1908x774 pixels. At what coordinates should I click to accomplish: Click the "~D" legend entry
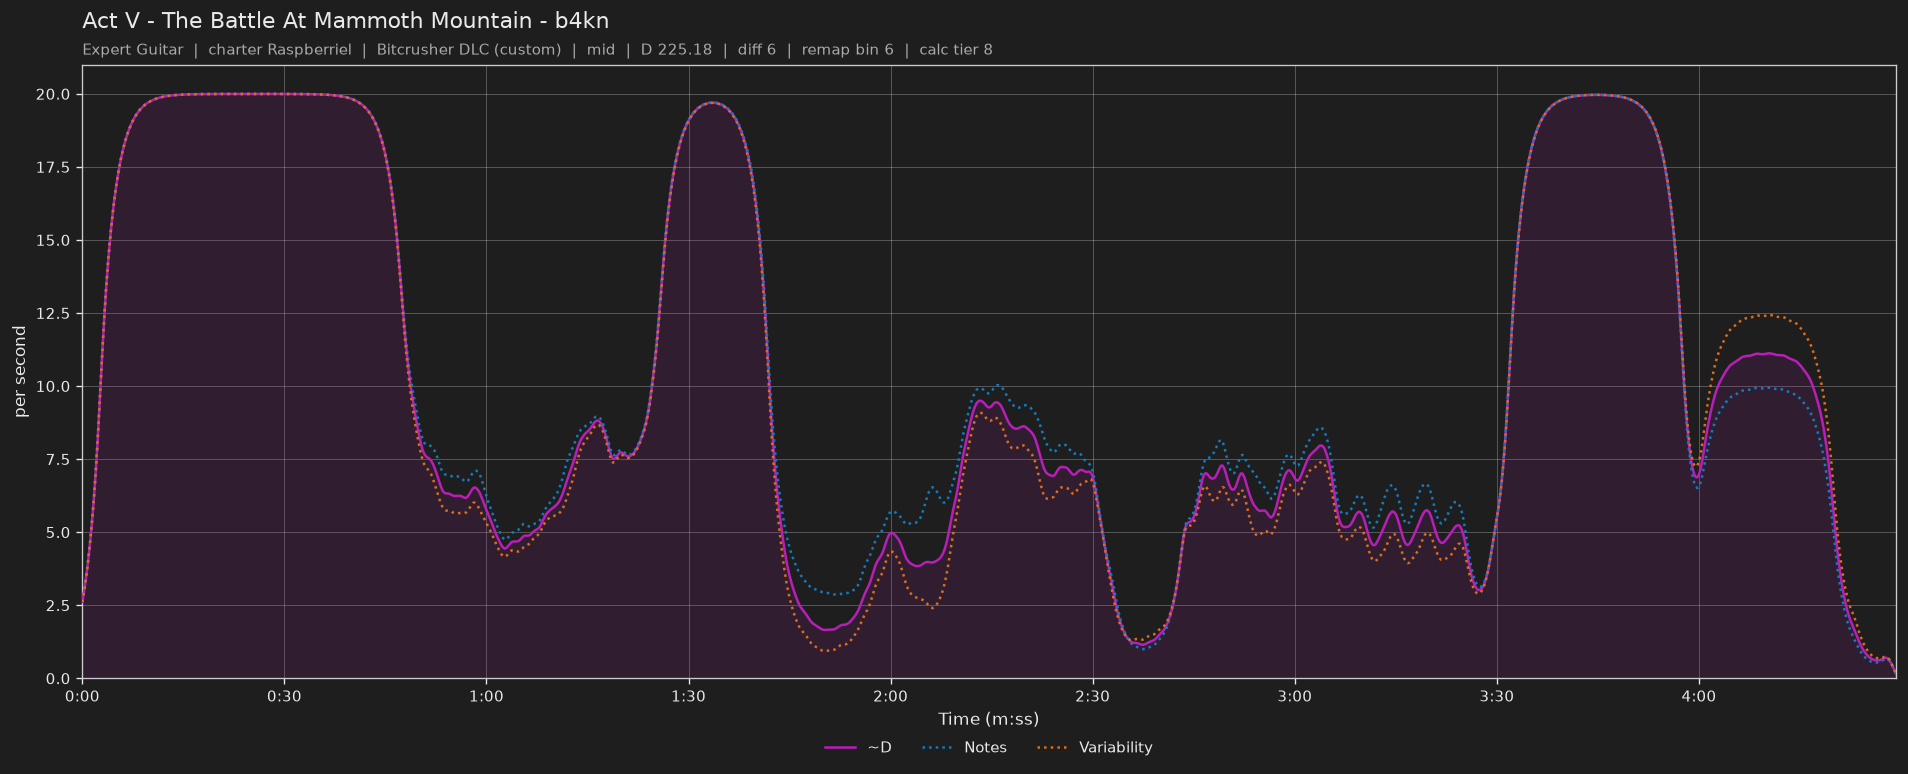(x=879, y=747)
